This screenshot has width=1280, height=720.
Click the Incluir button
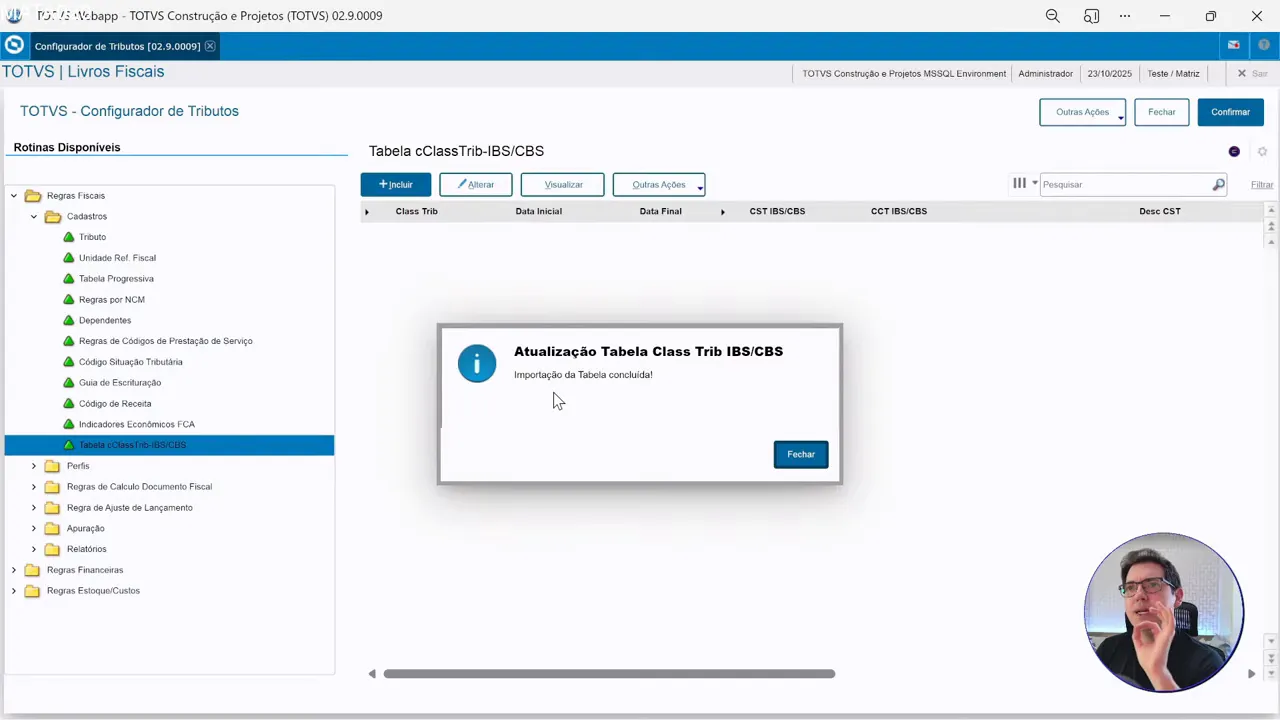(x=395, y=185)
